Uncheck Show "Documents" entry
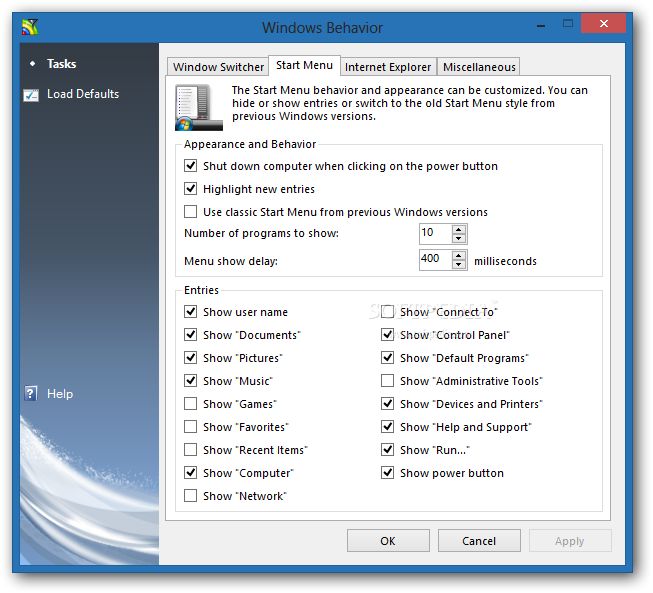The image size is (653, 593). click(x=191, y=334)
